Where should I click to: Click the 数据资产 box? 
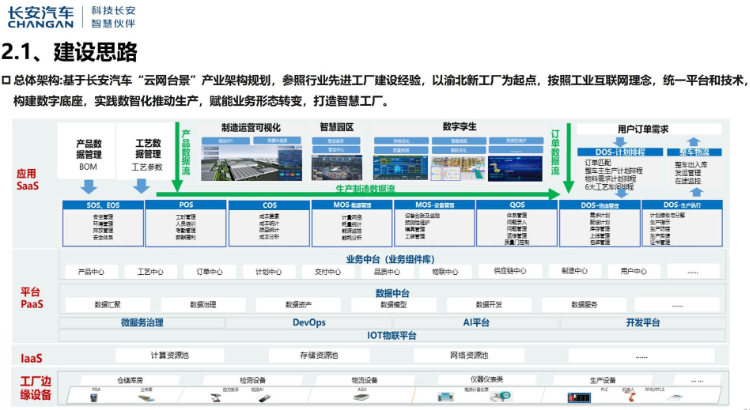tap(298, 304)
